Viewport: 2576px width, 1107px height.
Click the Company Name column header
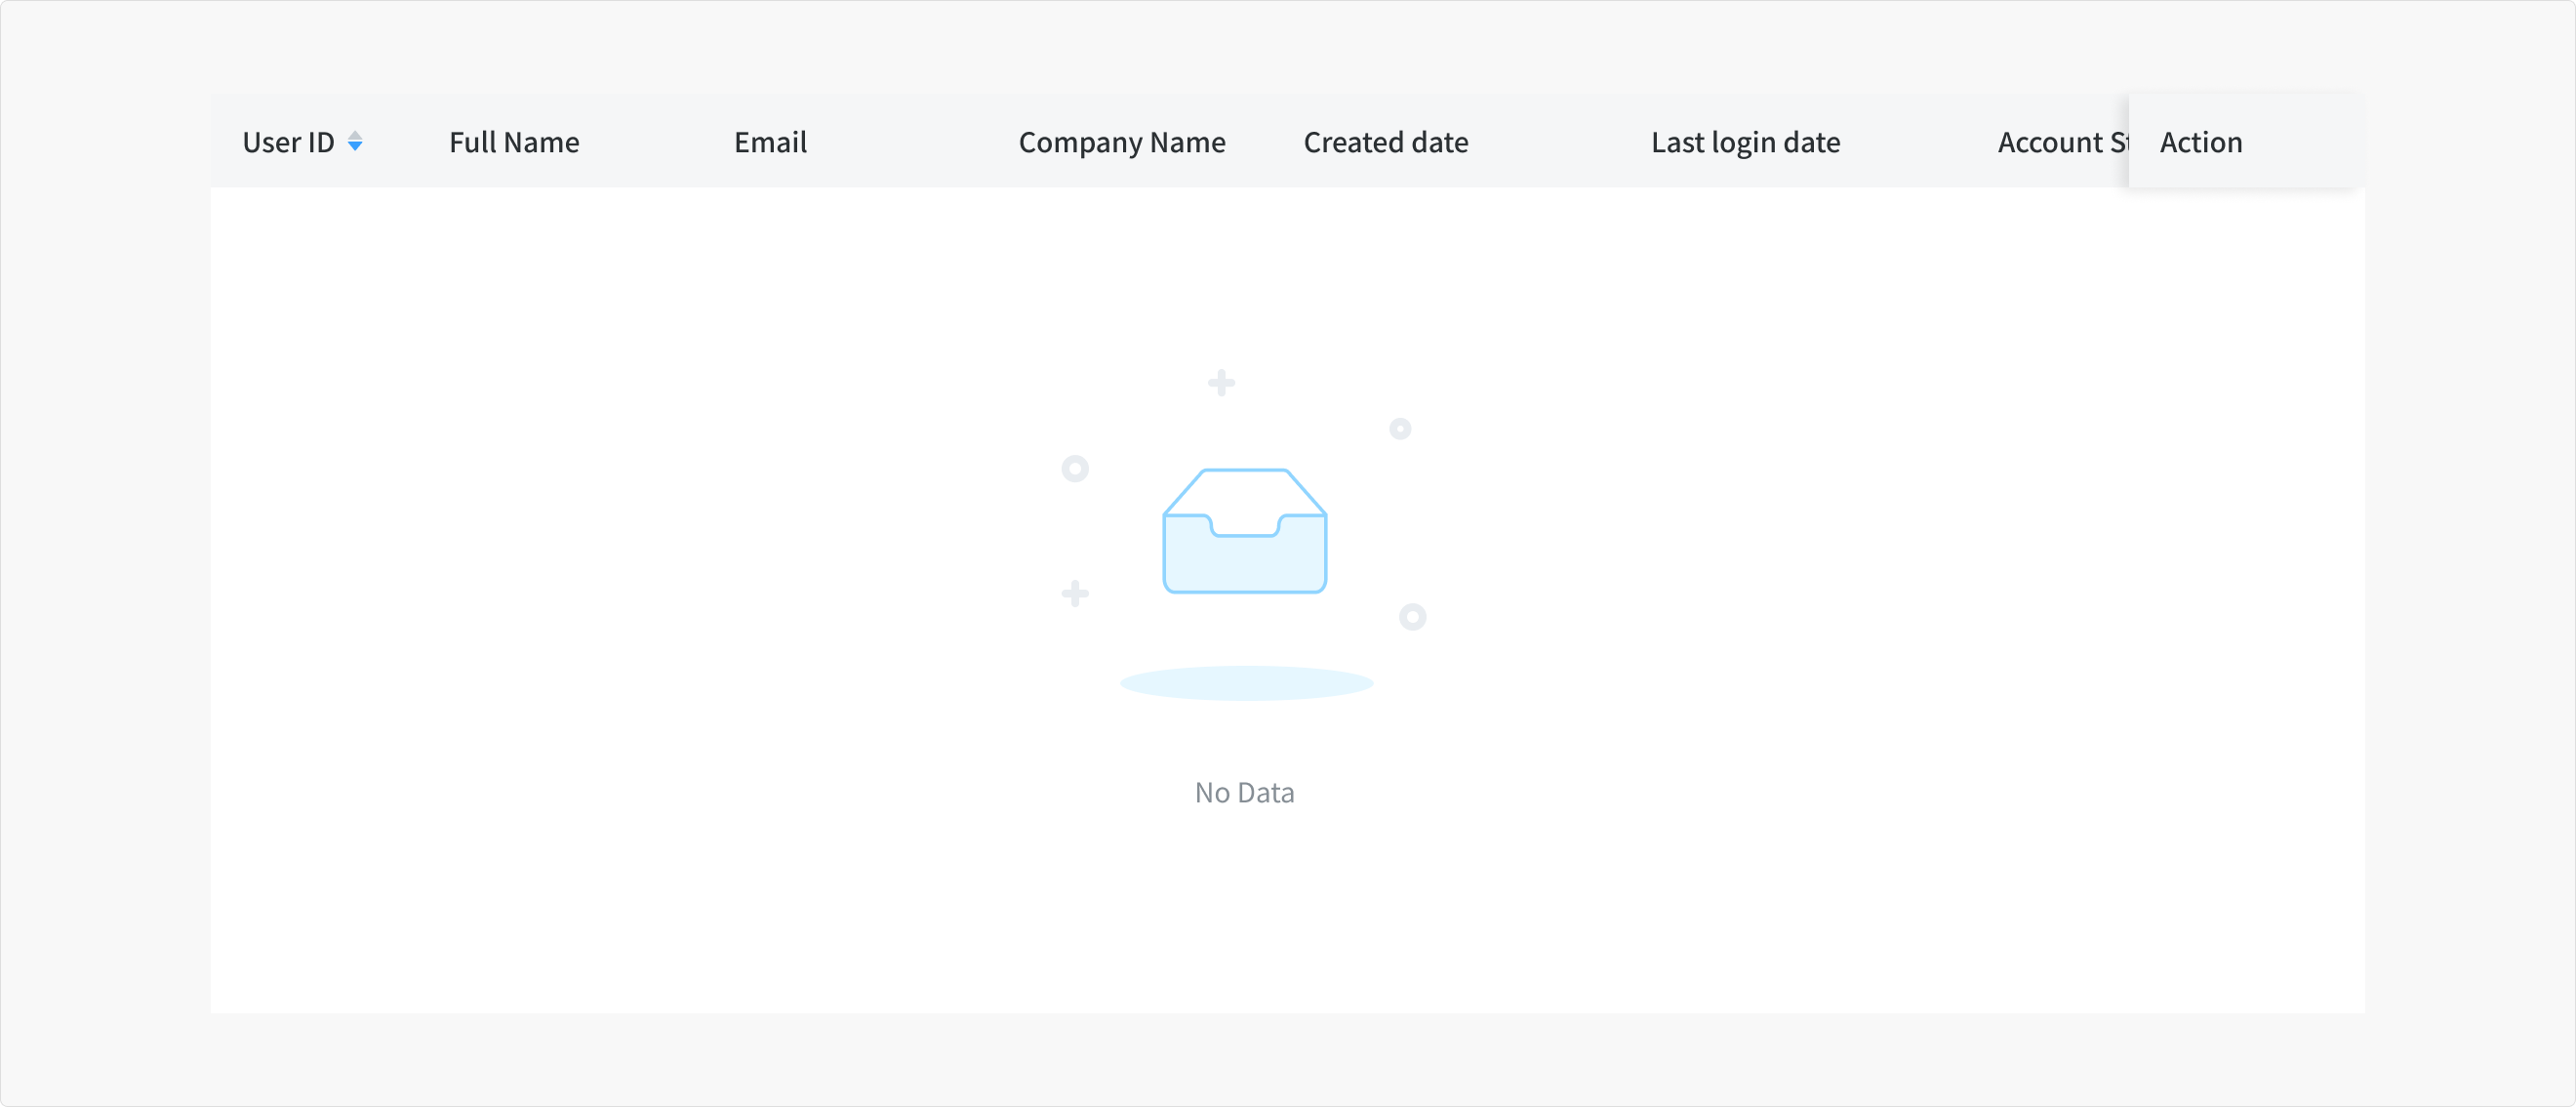1122,142
